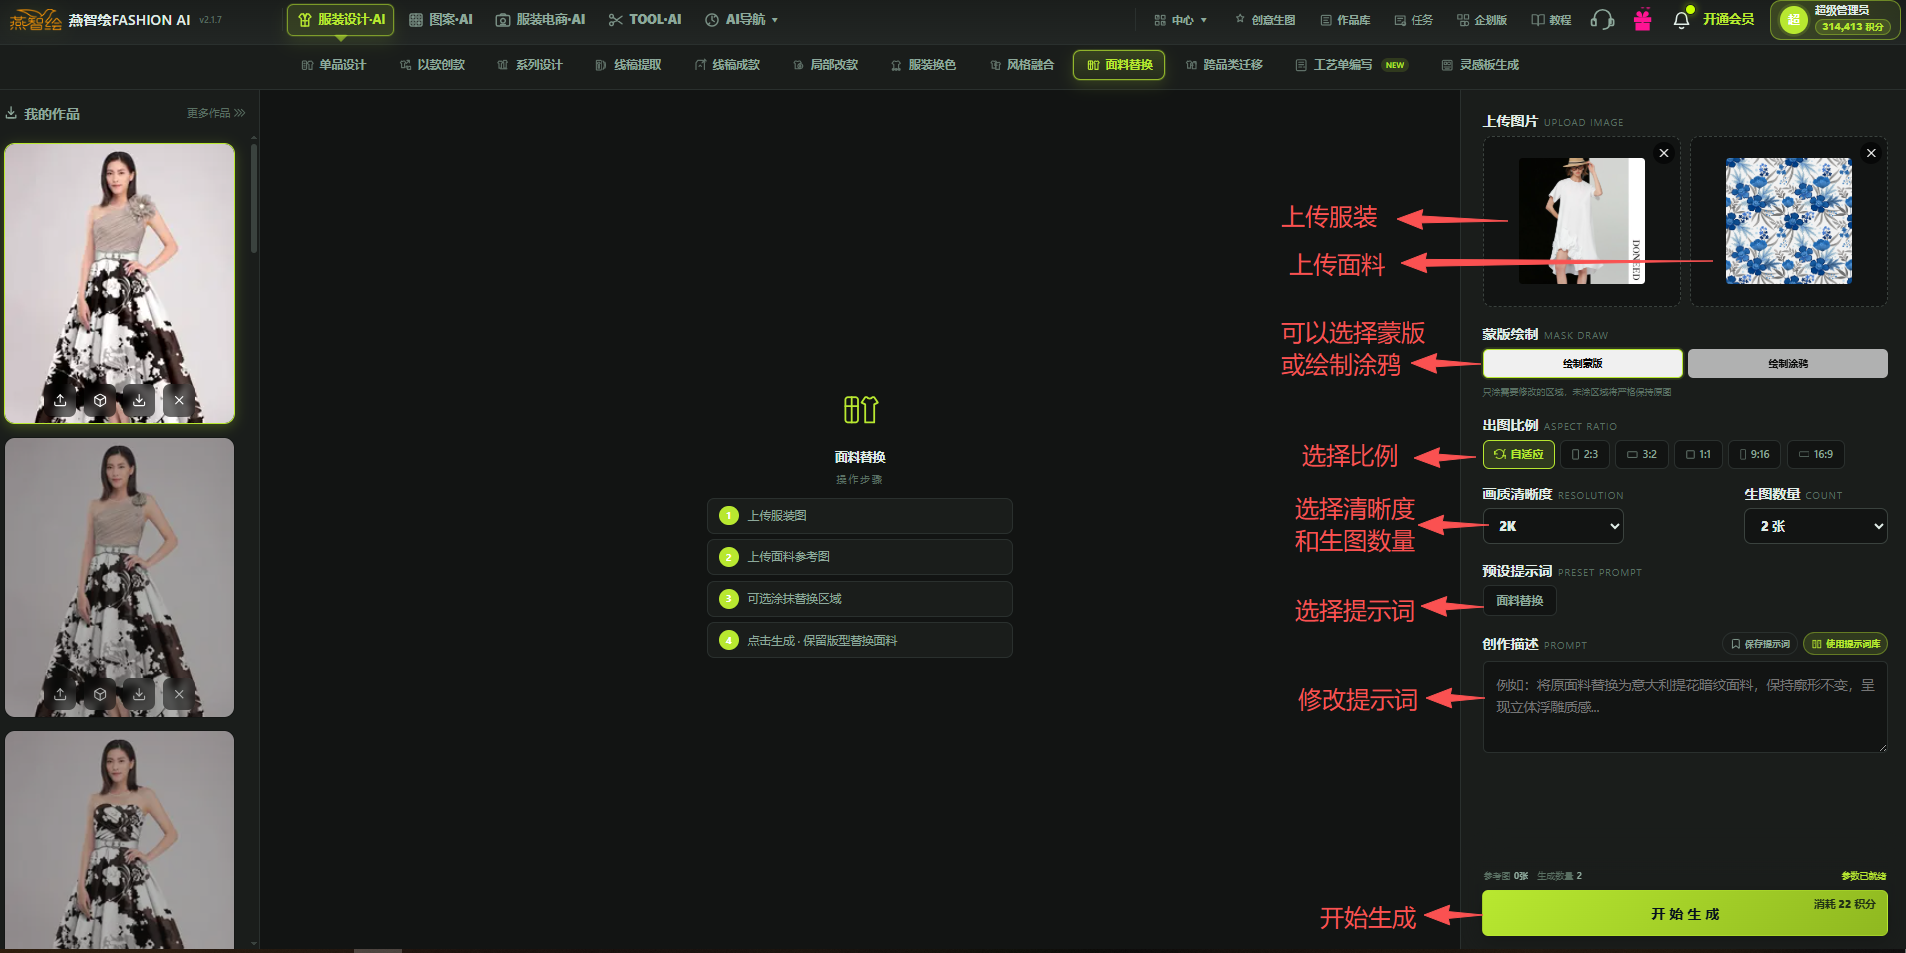The width and height of the screenshot is (1906, 953).
Task: Open 线稿提取 sub-tab
Action: (x=628, y=65)
